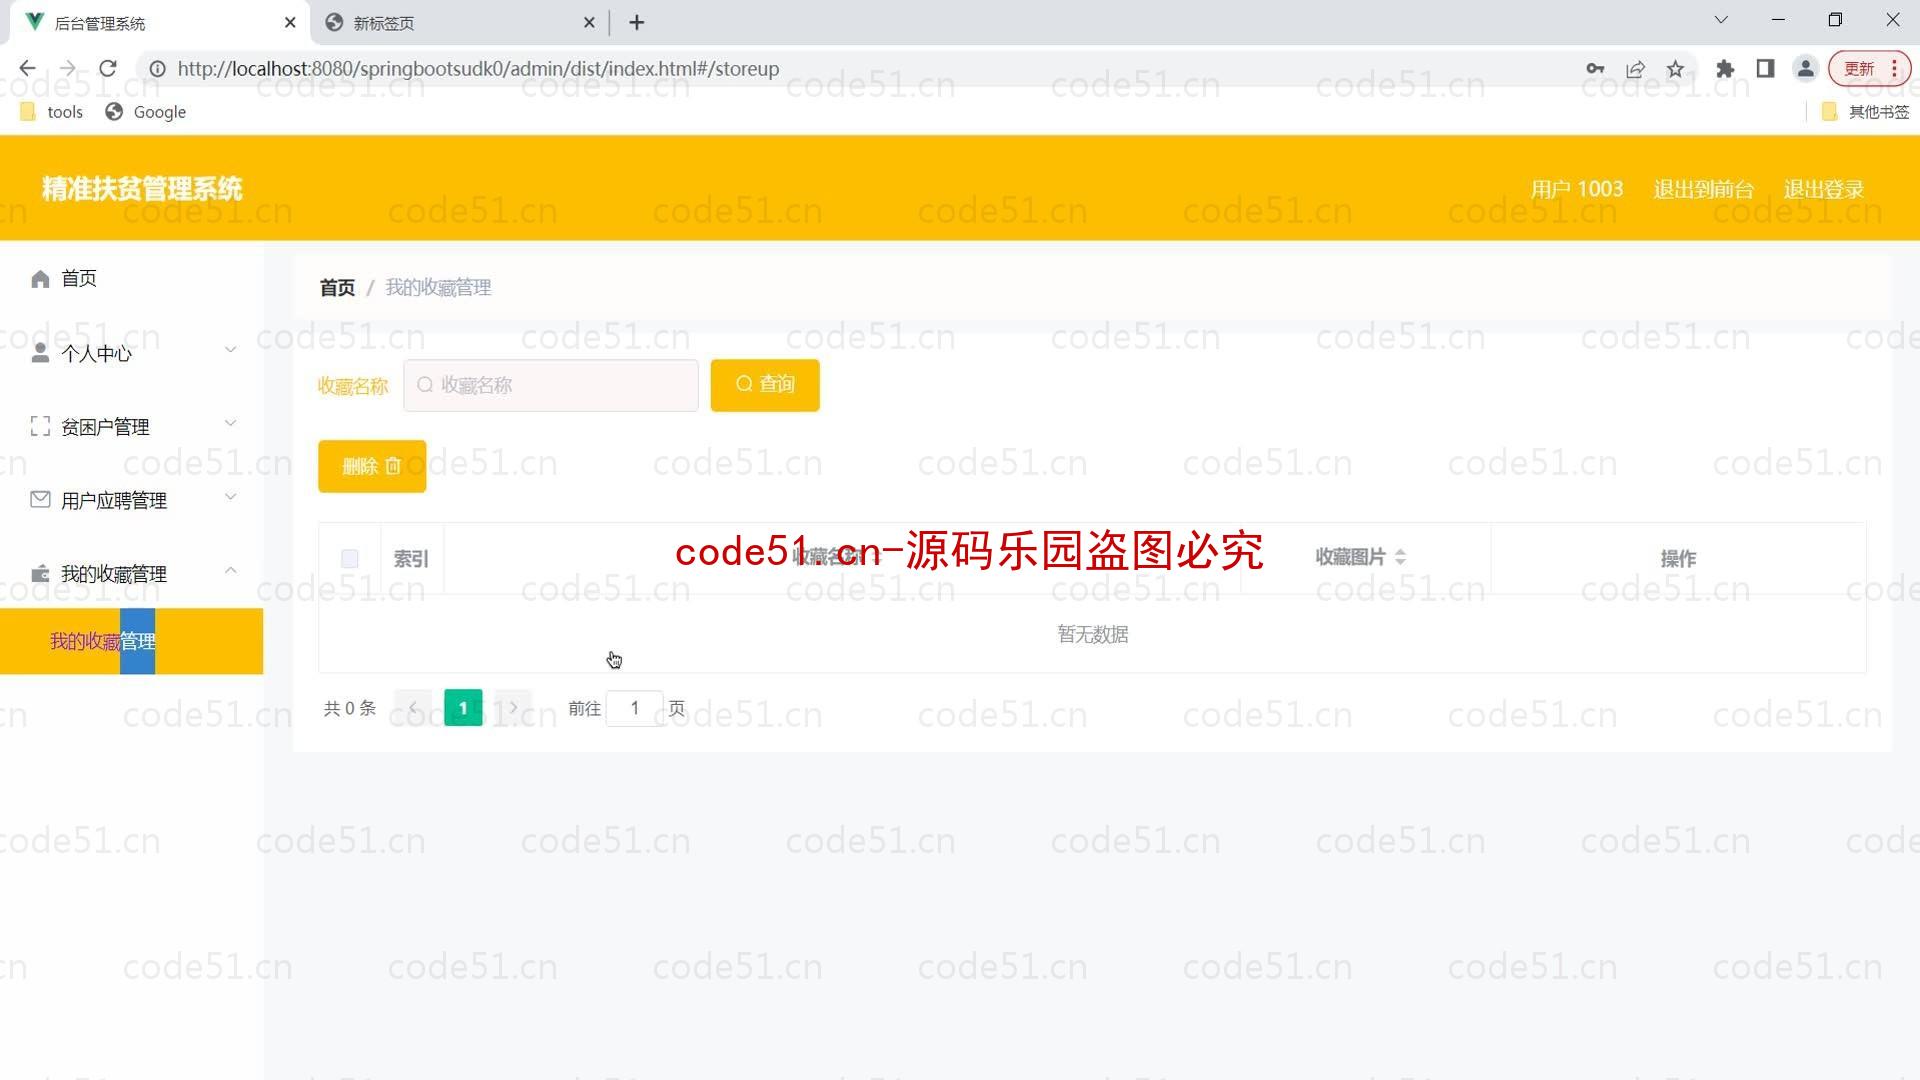Image resolution: width=1920 pixels, height=1080 pixels.
Task: Toggle the browser side panel icon
Action: click(x=1765, y=69)
